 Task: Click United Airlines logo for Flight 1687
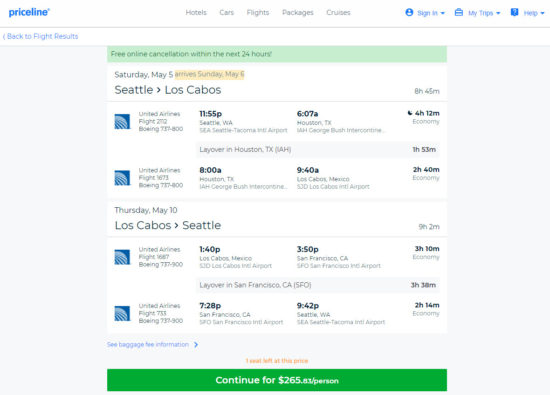pyautogui.click(x=122, y=257)
